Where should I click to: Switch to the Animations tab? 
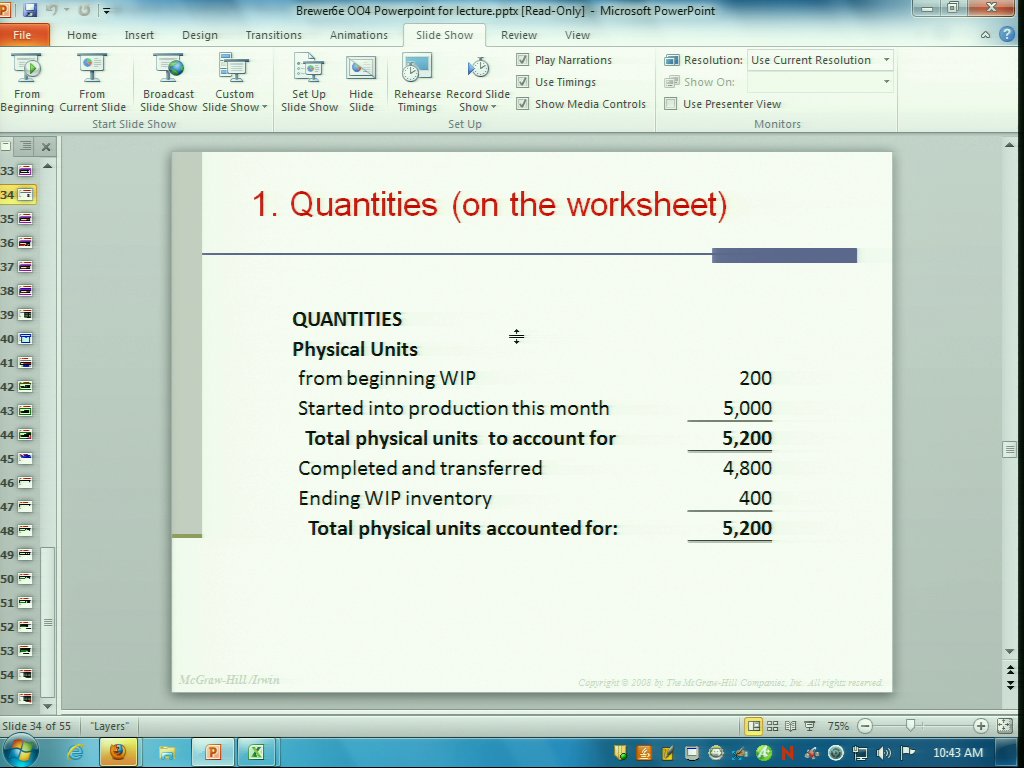tap(358, 35)
